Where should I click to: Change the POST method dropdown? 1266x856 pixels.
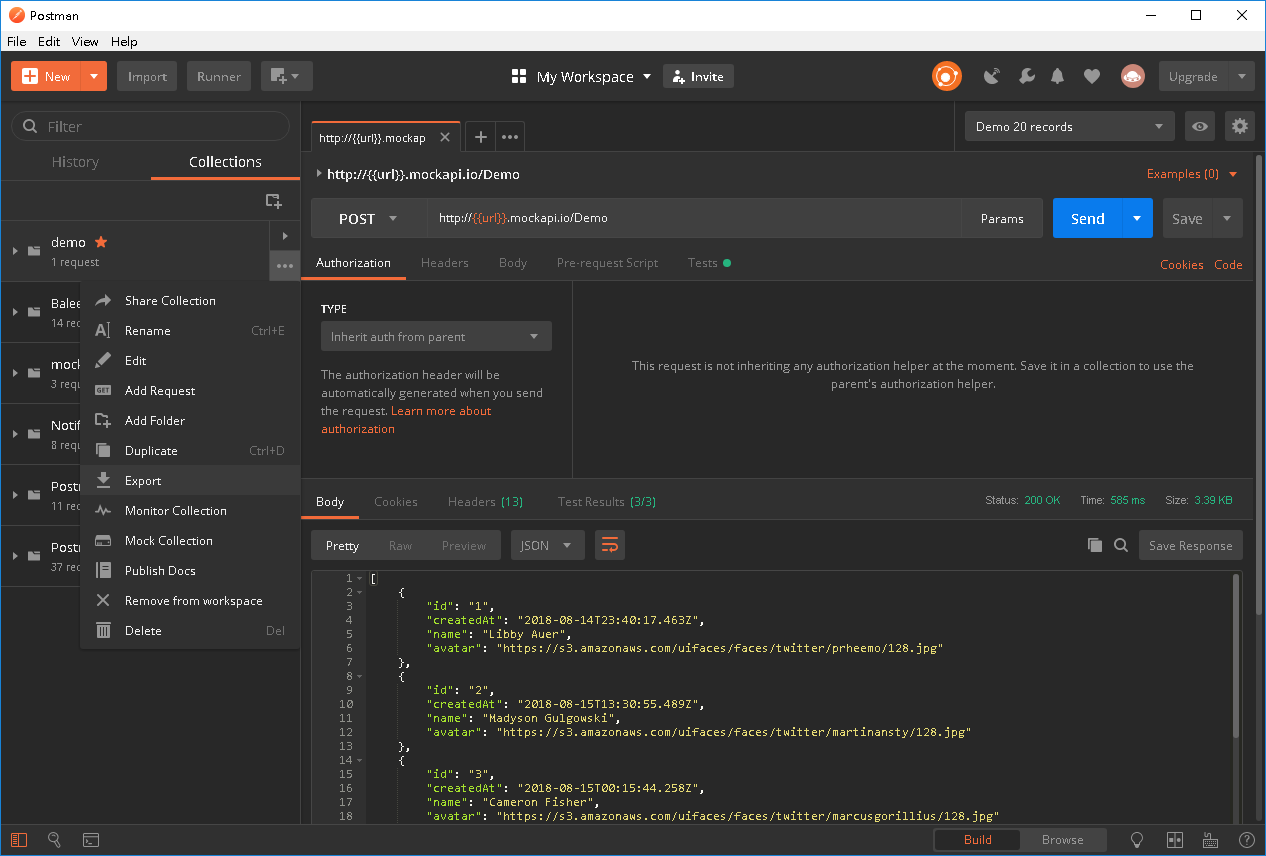tap(369, 218)
